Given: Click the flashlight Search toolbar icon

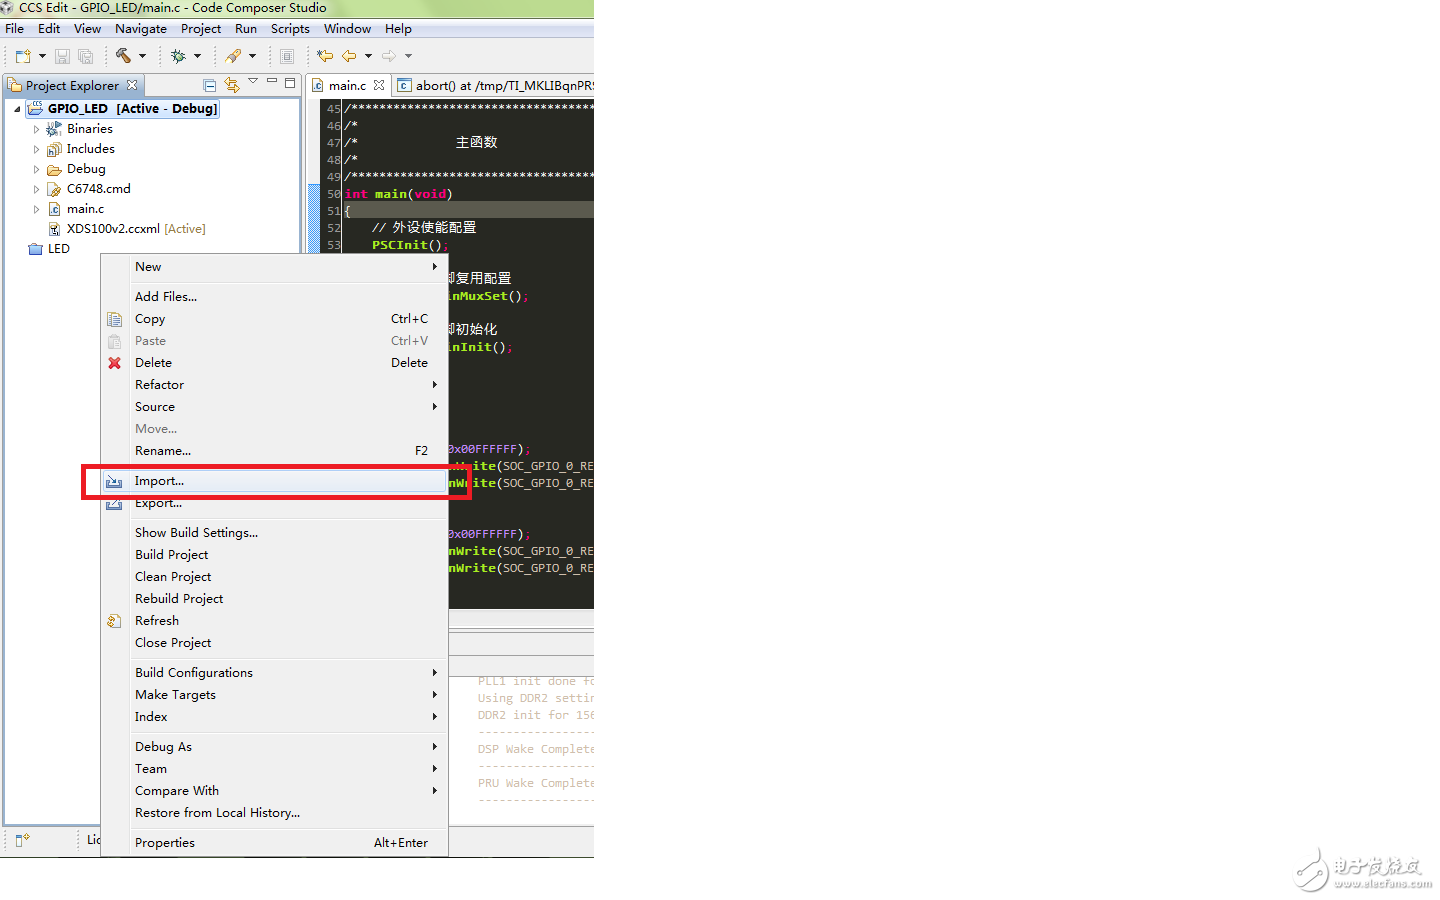Looking at the screenshot, I should (x=233, y=56).
